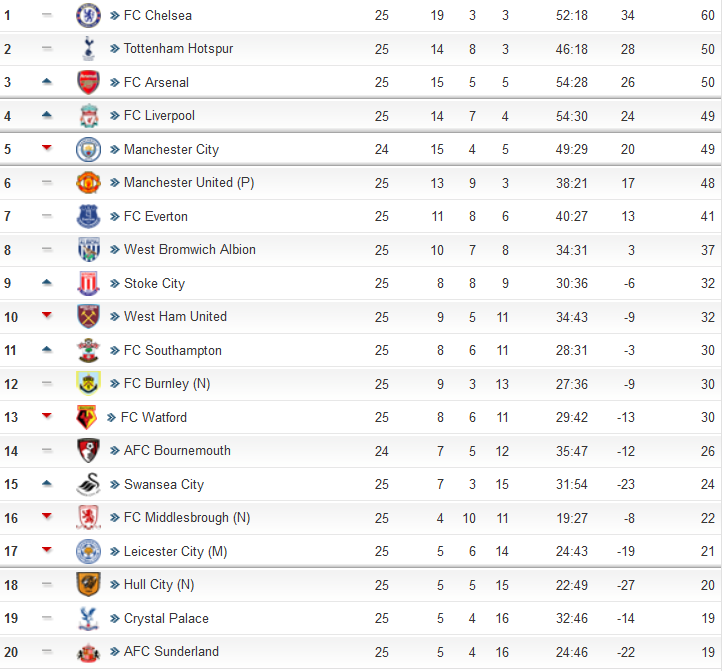722x671 pixels.
Task: Click the Tottenham Hotspur cockerel crest
Action: tap(88, 49)
